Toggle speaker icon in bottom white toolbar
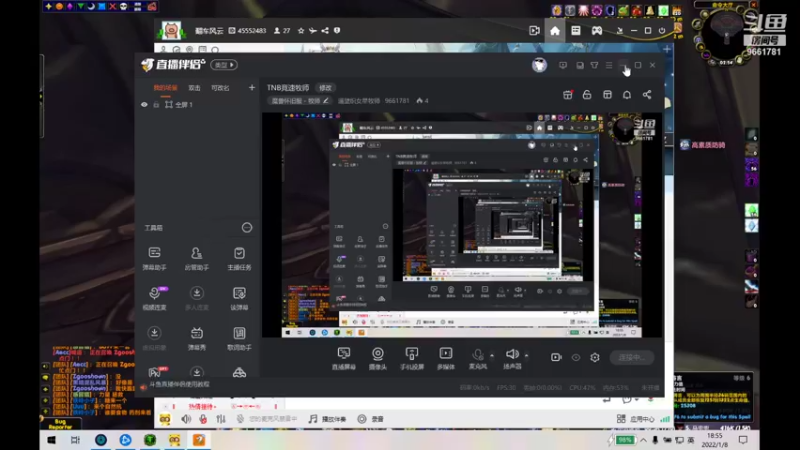The width and height of the screenshot is (800, 450). click(186, 419)
